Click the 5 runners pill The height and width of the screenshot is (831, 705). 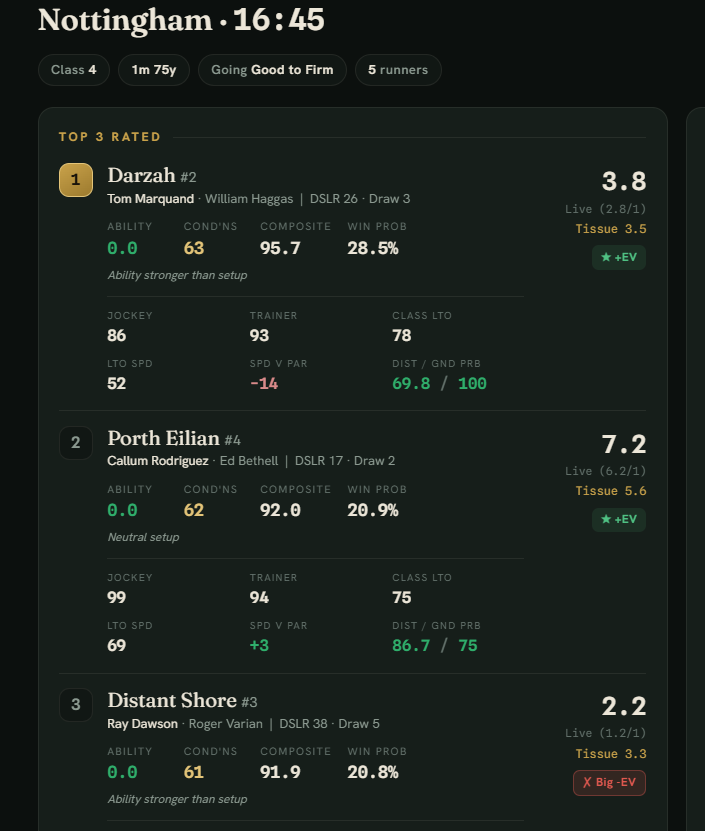pyautogui.click(x=398, y=70)
